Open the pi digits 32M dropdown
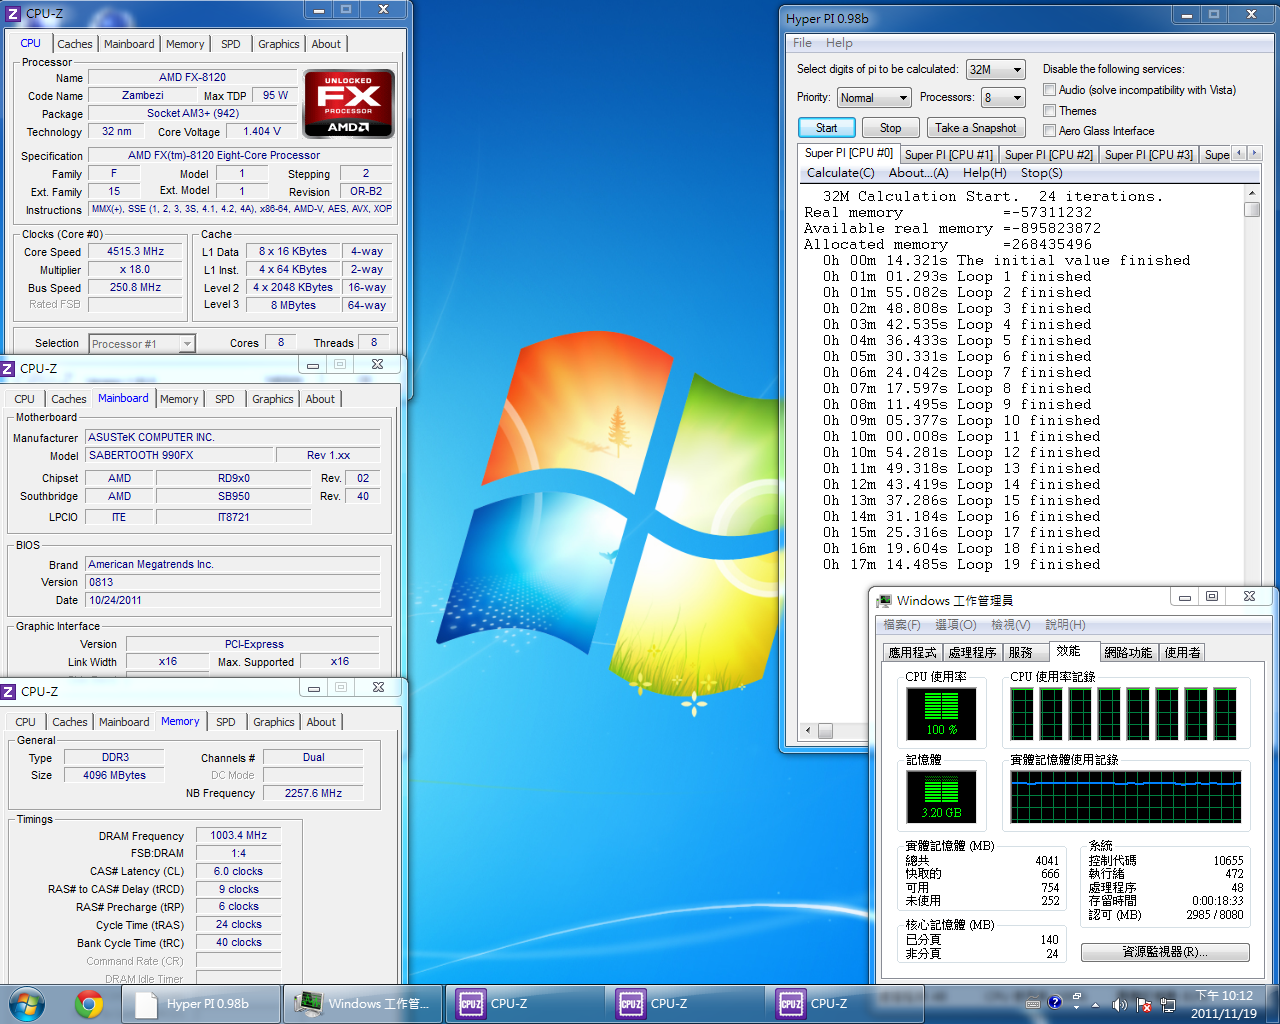Image resolution: width=1280 pixels, height=1024 pixels. [995, 70]
